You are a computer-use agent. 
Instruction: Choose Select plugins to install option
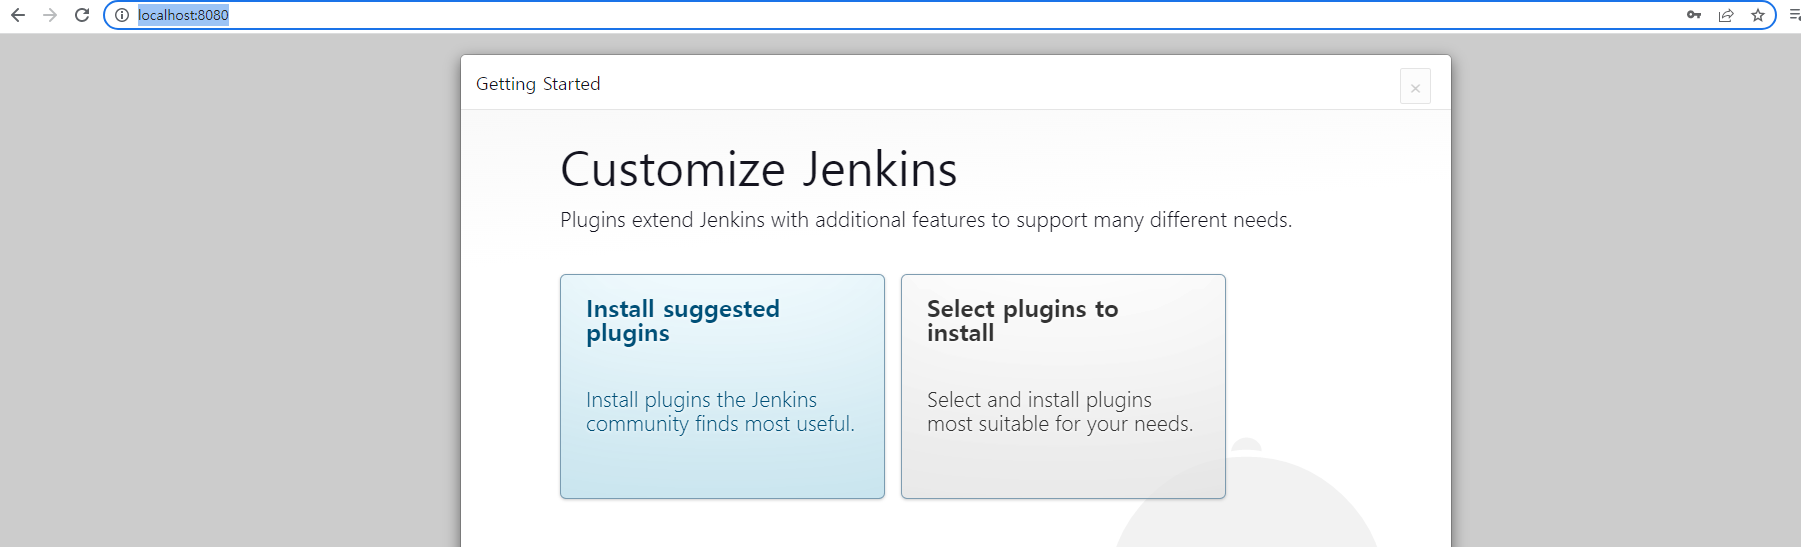click(1063, 386)
